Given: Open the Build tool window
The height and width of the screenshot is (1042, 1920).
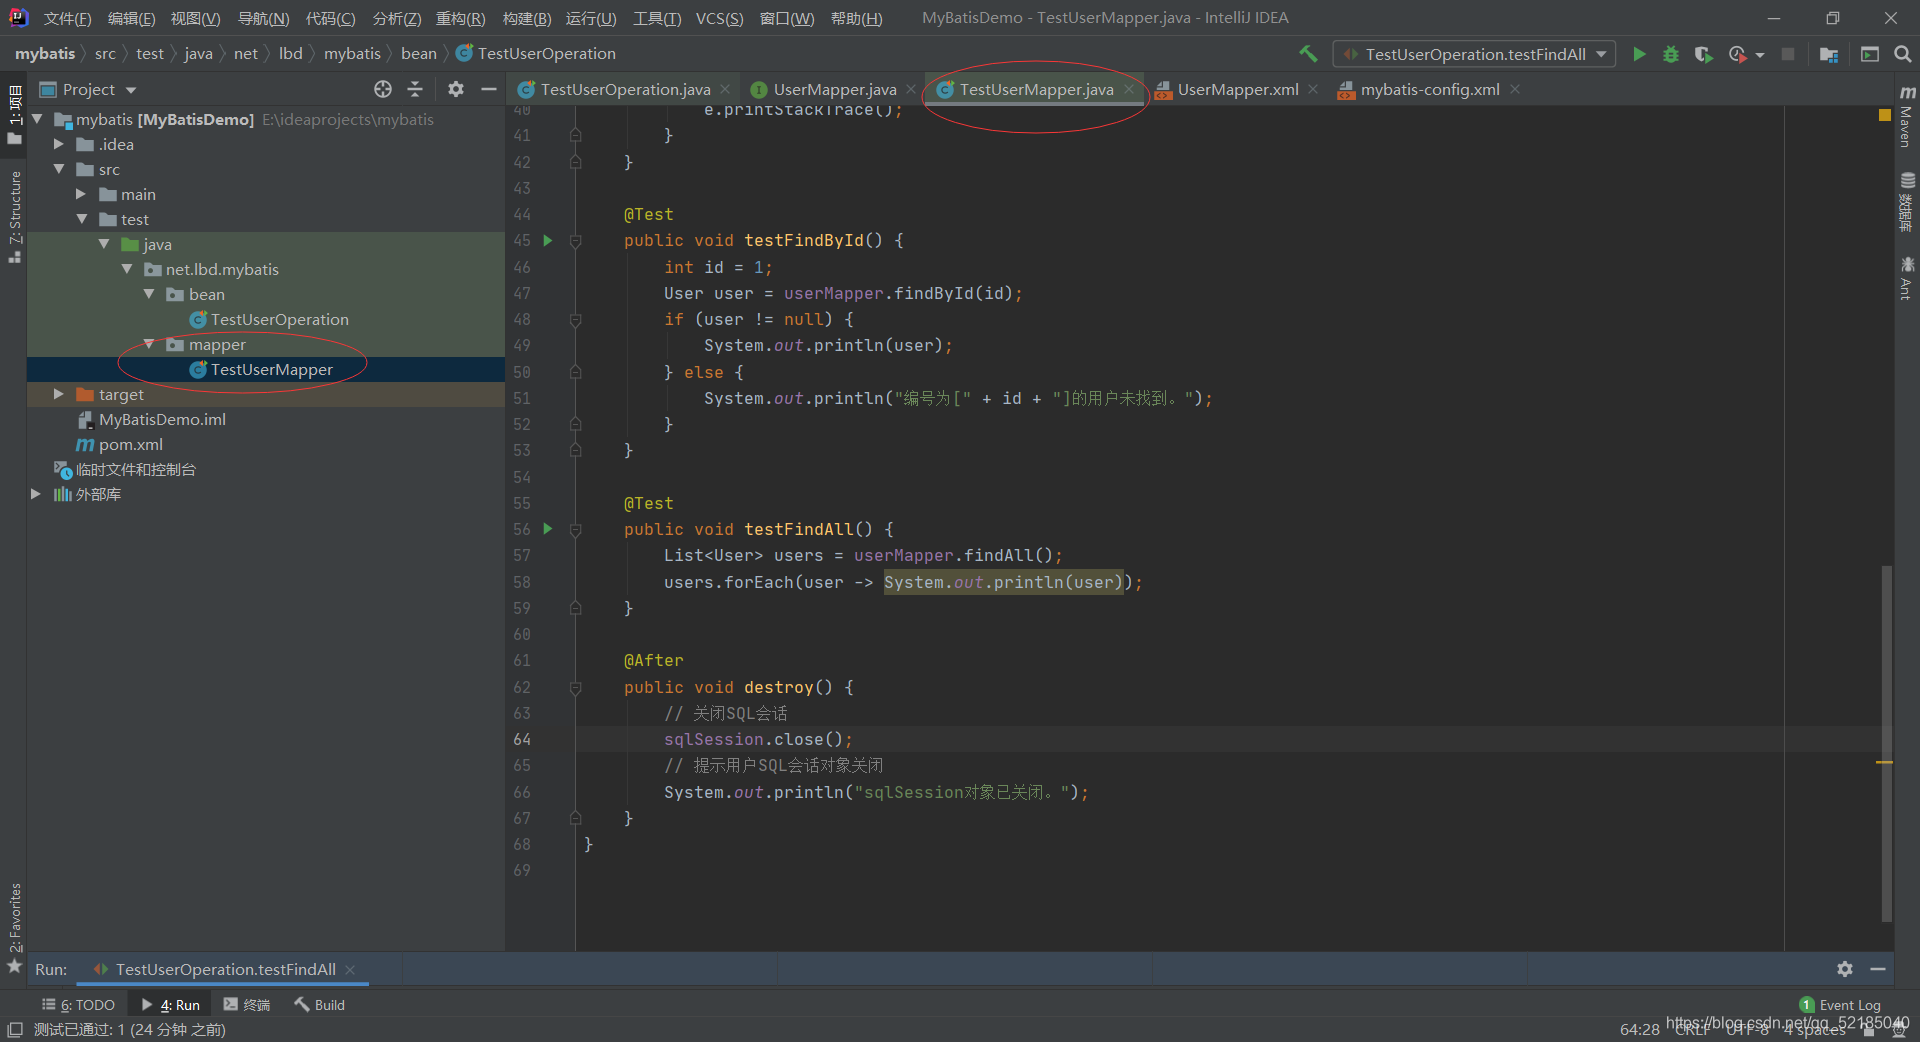Looking at the screenshot, I should (320, 1005).
